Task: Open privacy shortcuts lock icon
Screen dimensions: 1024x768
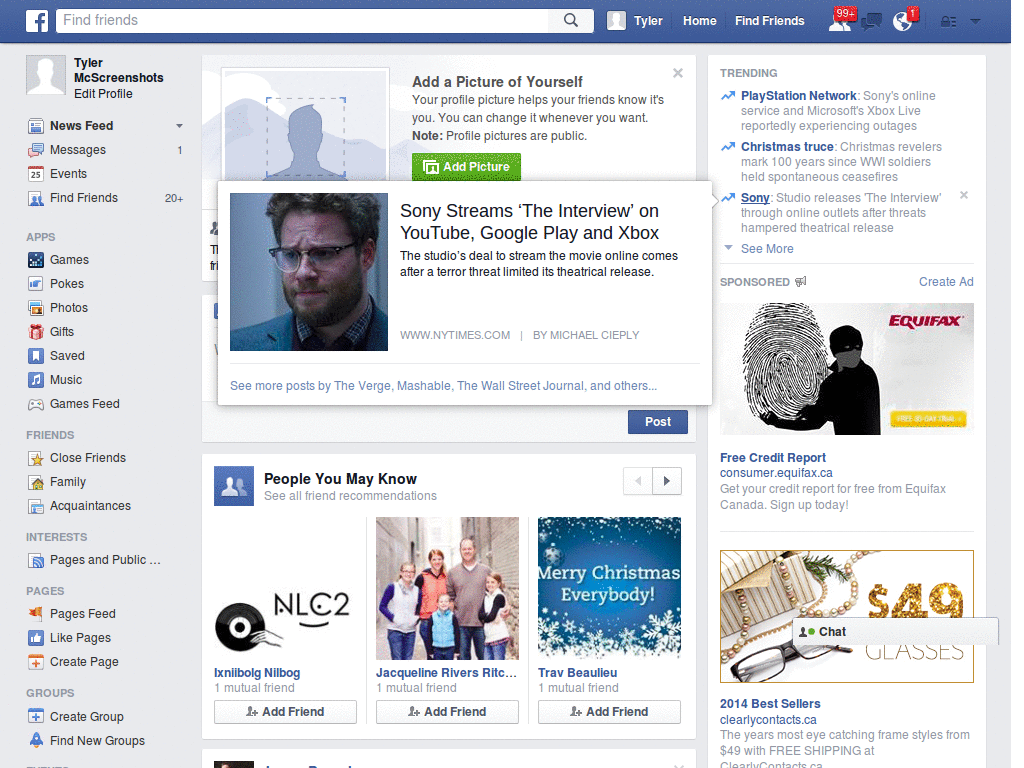Action: [948, 22]
